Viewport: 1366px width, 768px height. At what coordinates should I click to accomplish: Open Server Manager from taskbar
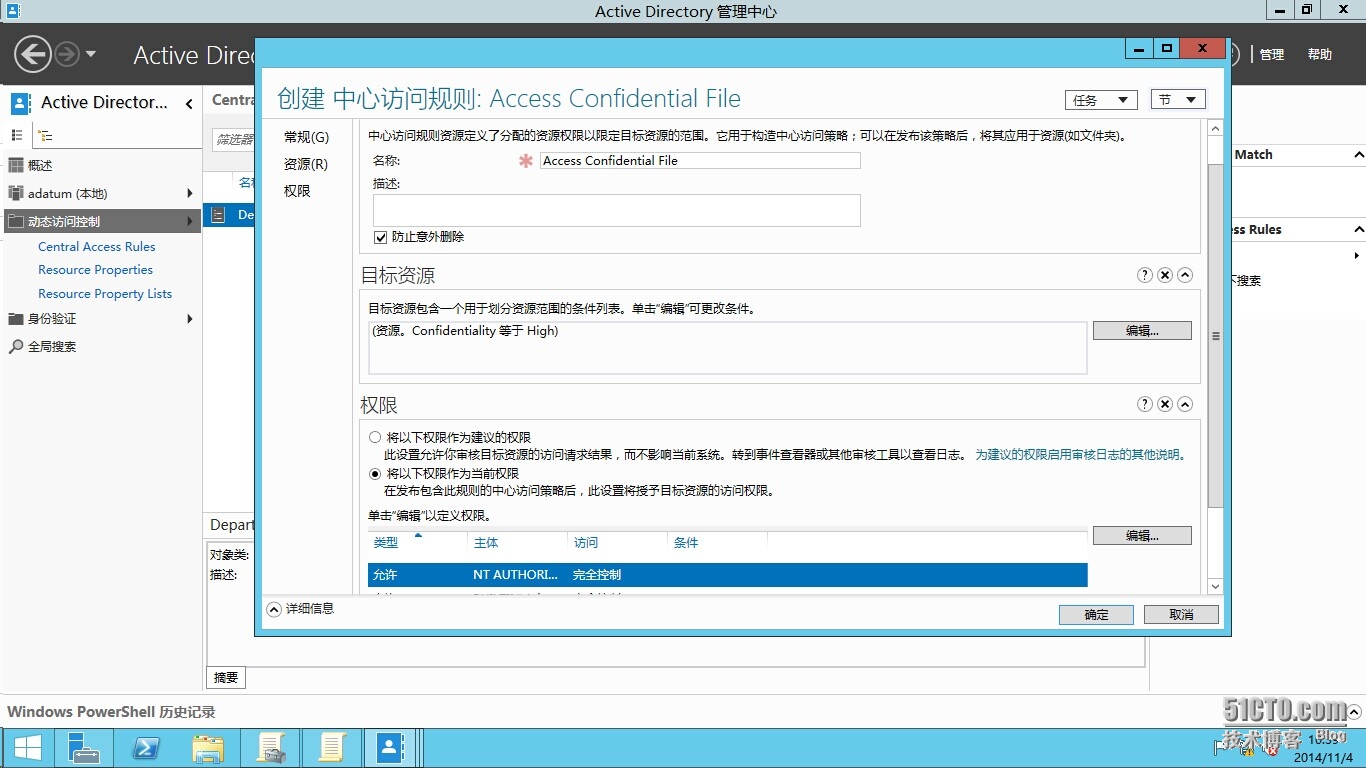click(x=83, y=748)
